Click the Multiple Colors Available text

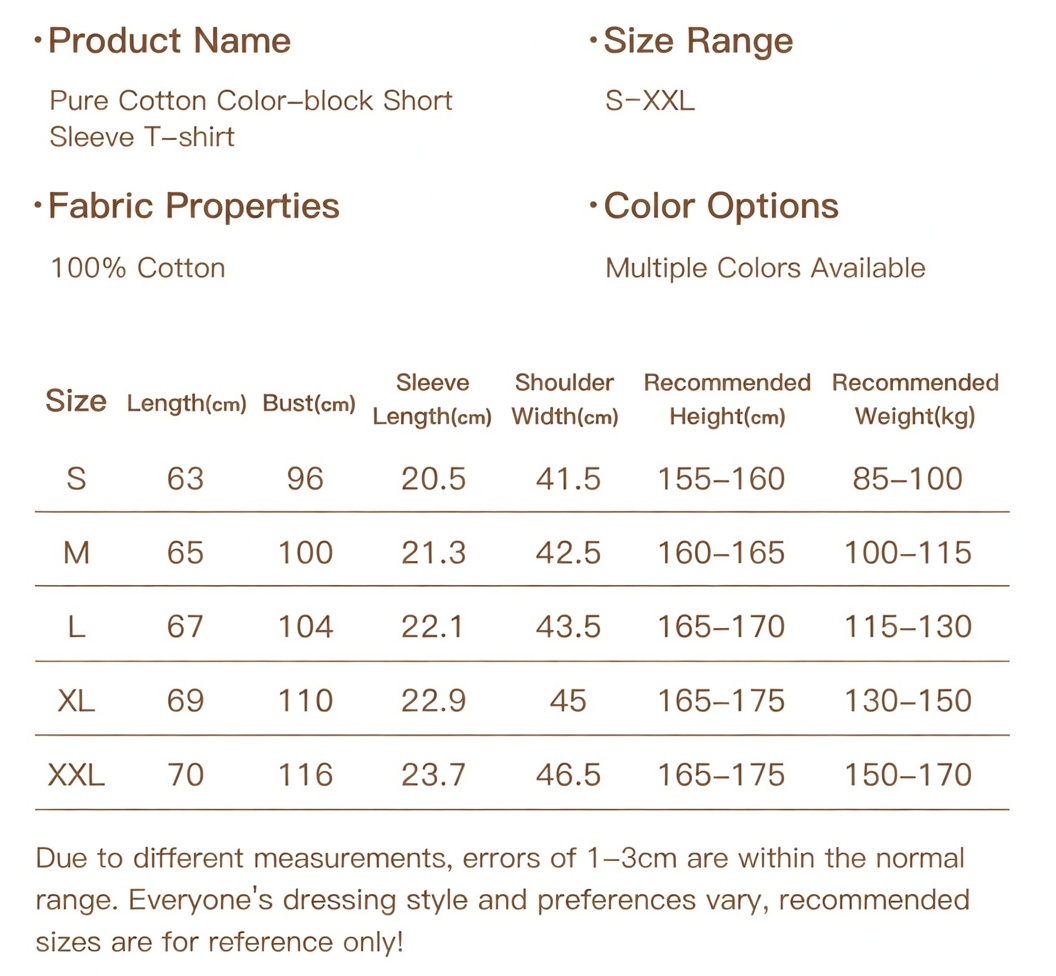pyautogui.click(x=765, y=268)
